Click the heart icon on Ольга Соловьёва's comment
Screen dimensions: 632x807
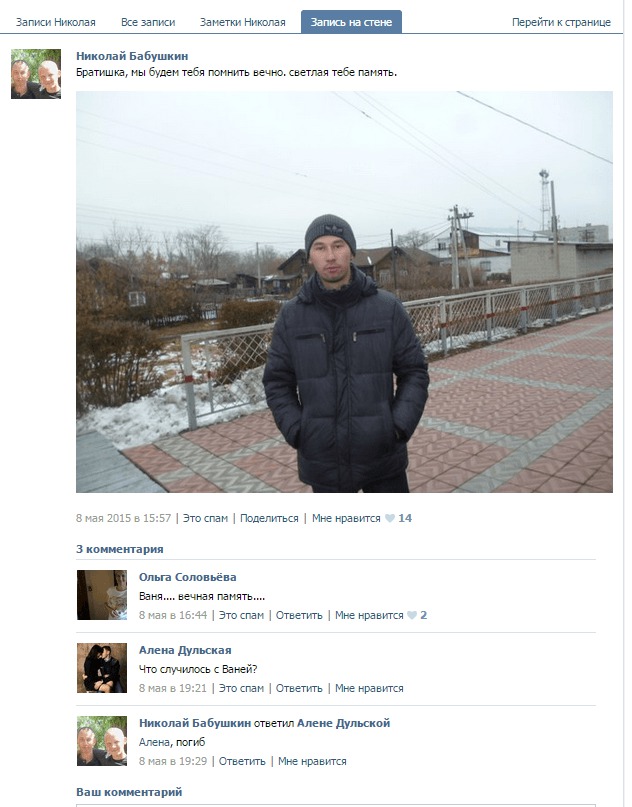[412, 615]
